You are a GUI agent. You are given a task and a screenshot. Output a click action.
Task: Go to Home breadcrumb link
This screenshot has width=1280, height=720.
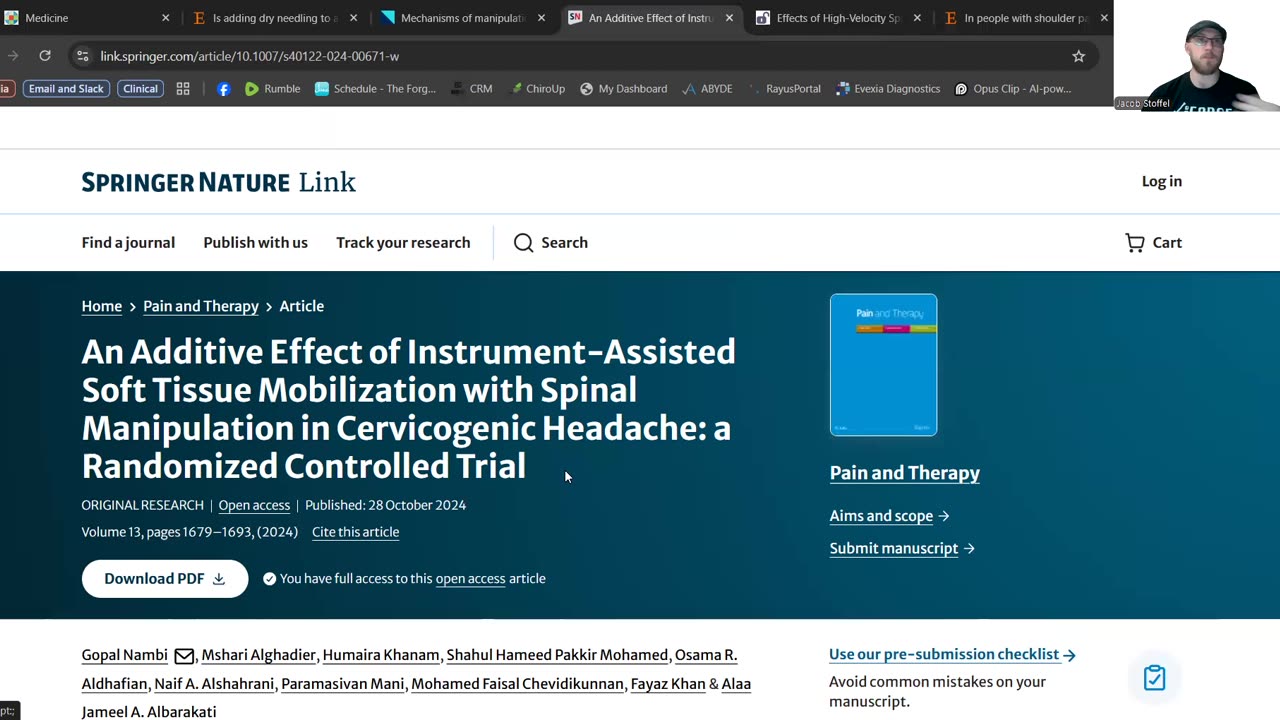101,306
